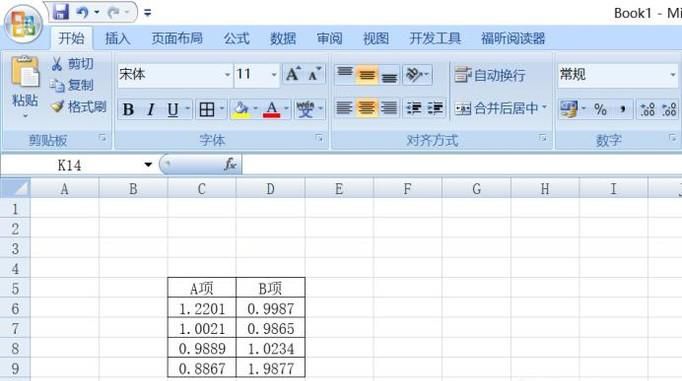
Task: Undo the last action
Action: 82,12
